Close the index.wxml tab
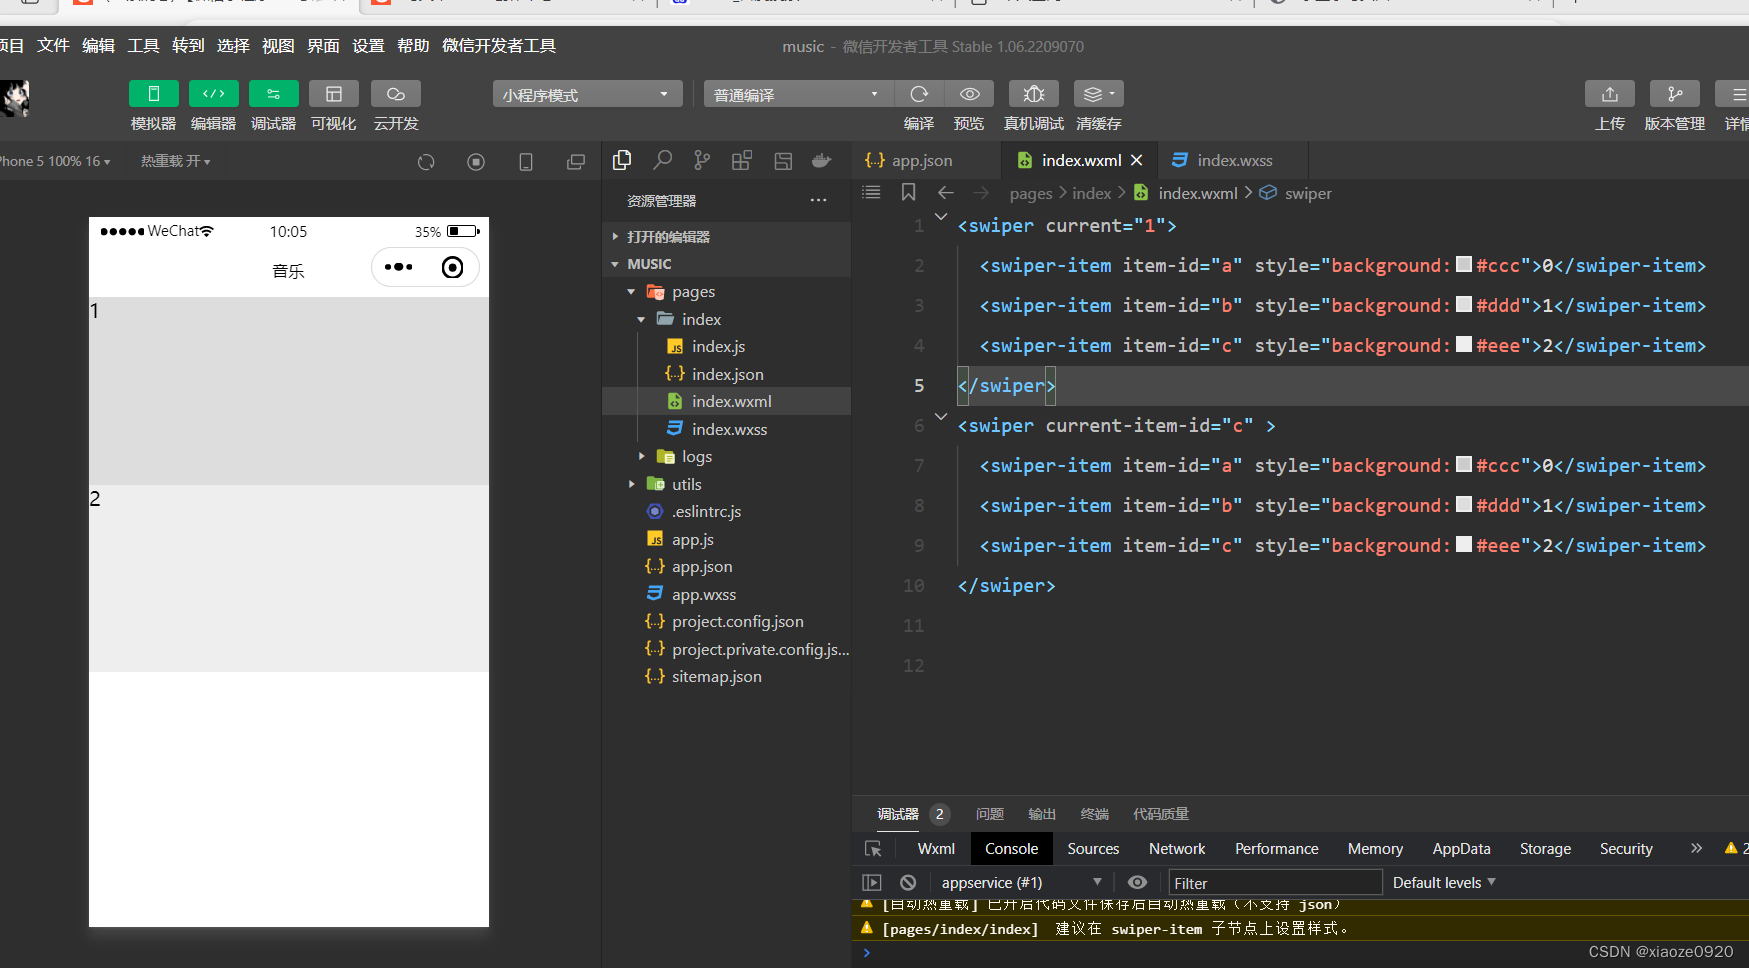The height and width of the screenshot is (968, 1749). coord(1137,160)
